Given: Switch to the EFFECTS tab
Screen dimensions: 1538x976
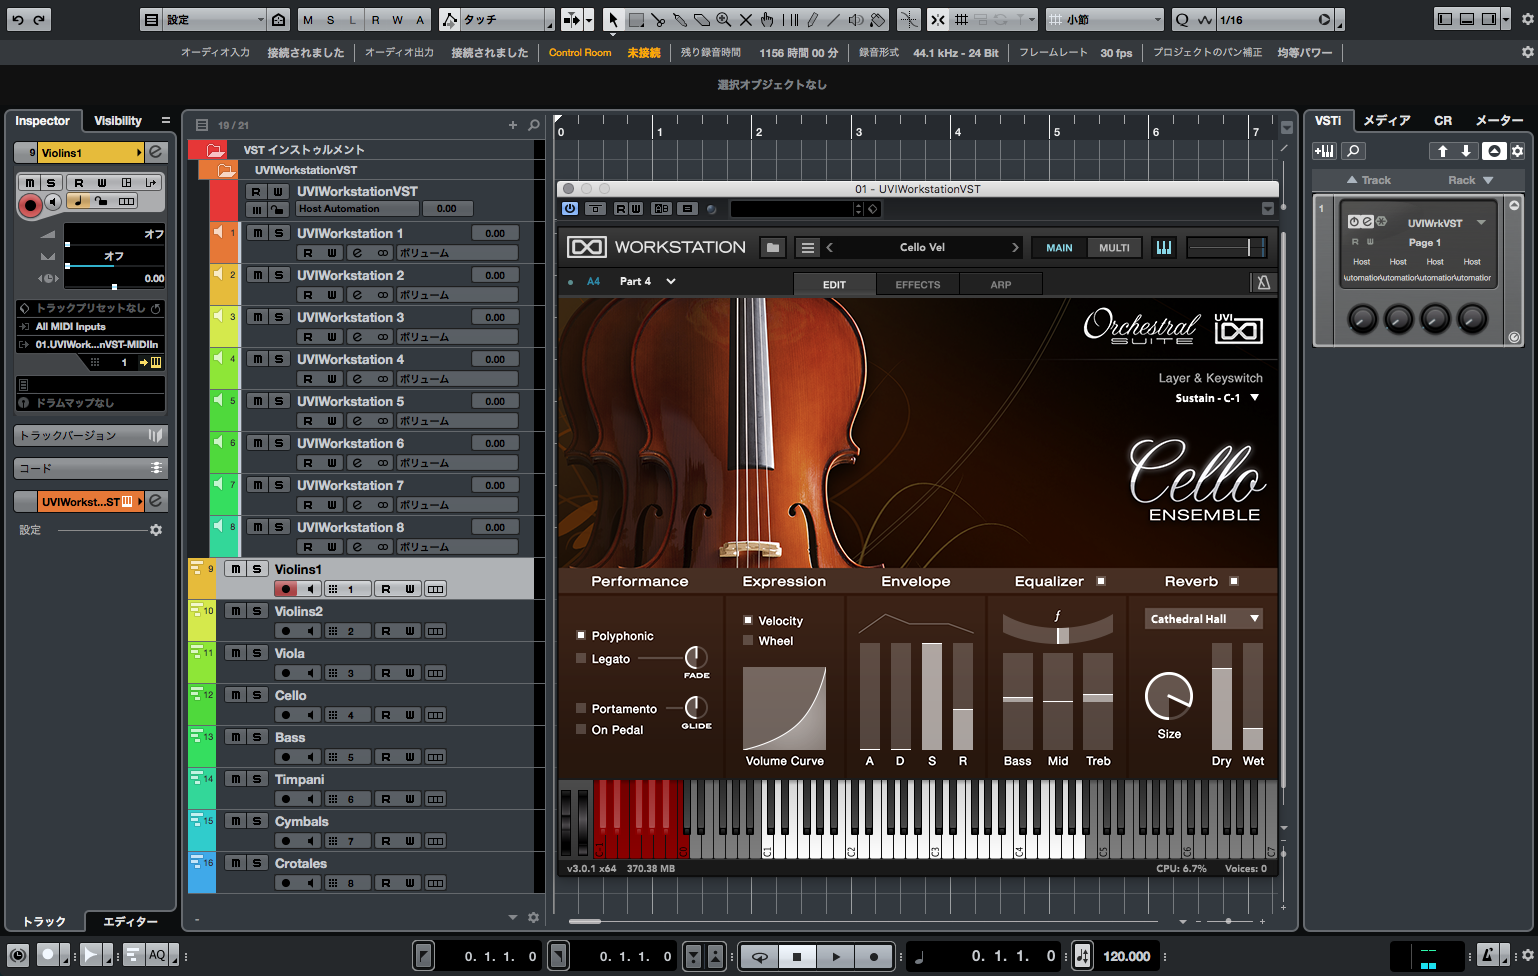Looking at the screenshot, I should 917,285.
